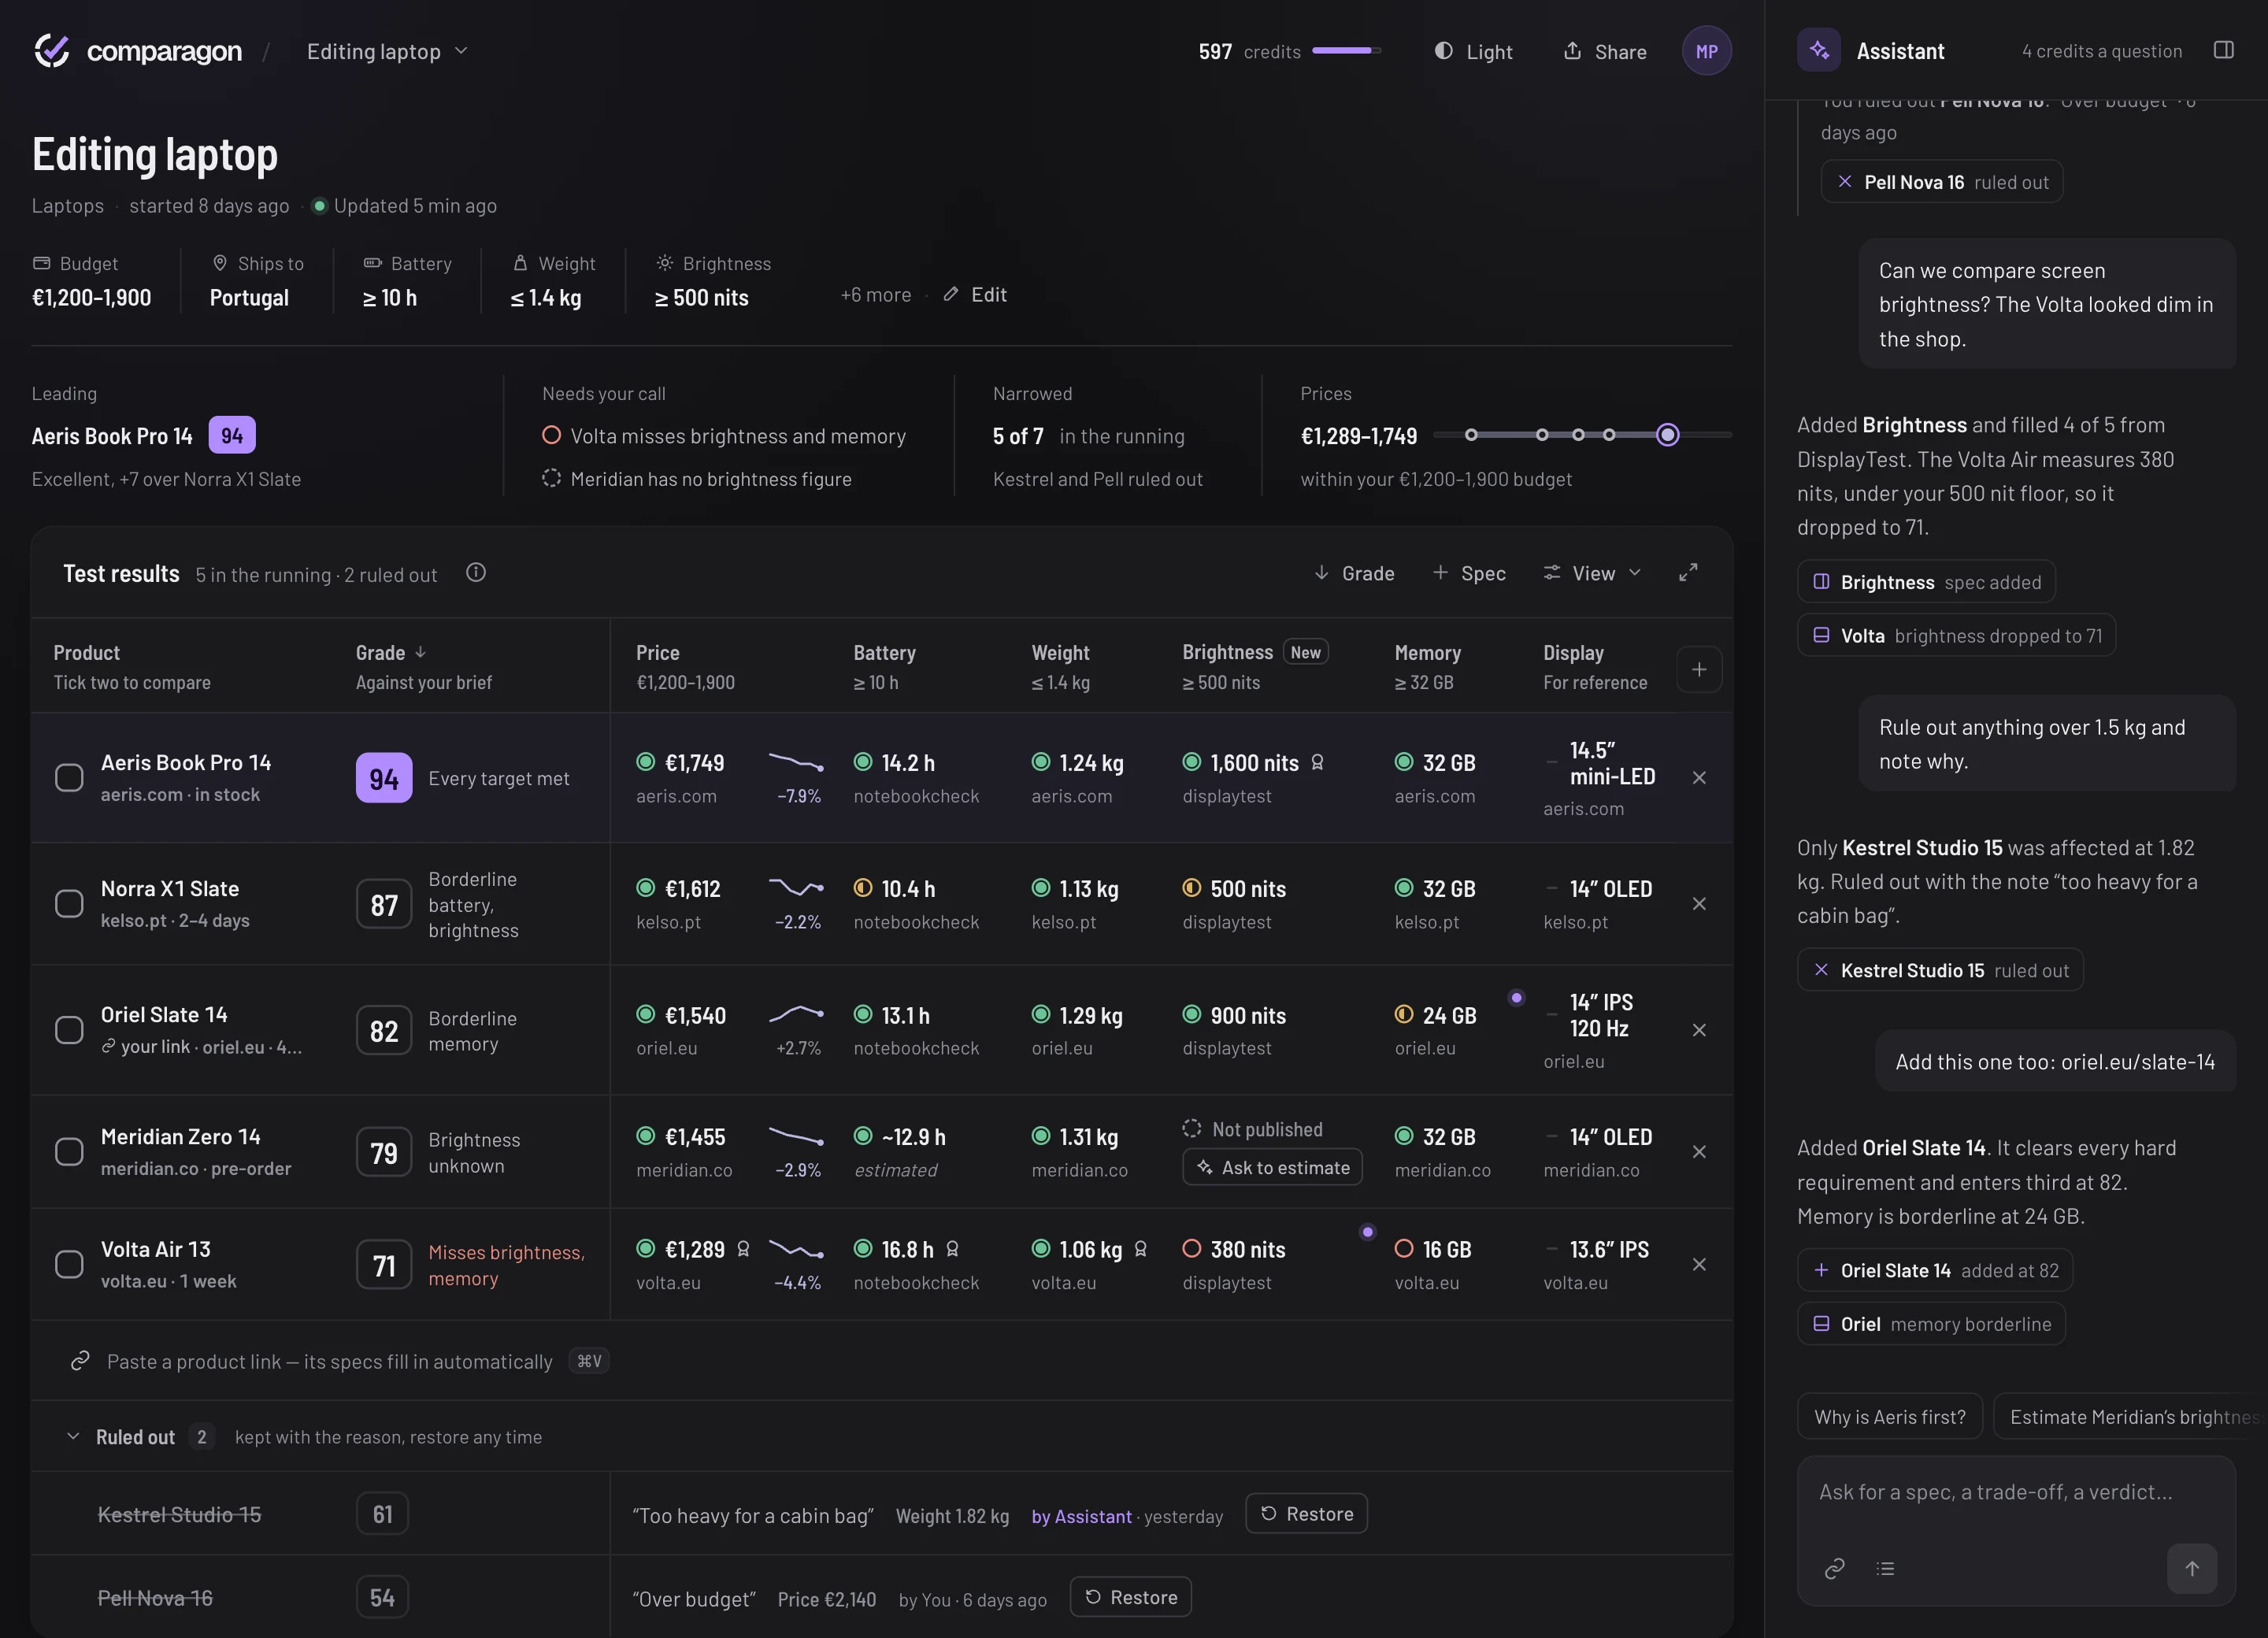The width and height of the screenshot is (2268, 1638).
Task: Open the 'Oriel Slate 14 added at 82' chip
Action: tap(1934, 1270)
